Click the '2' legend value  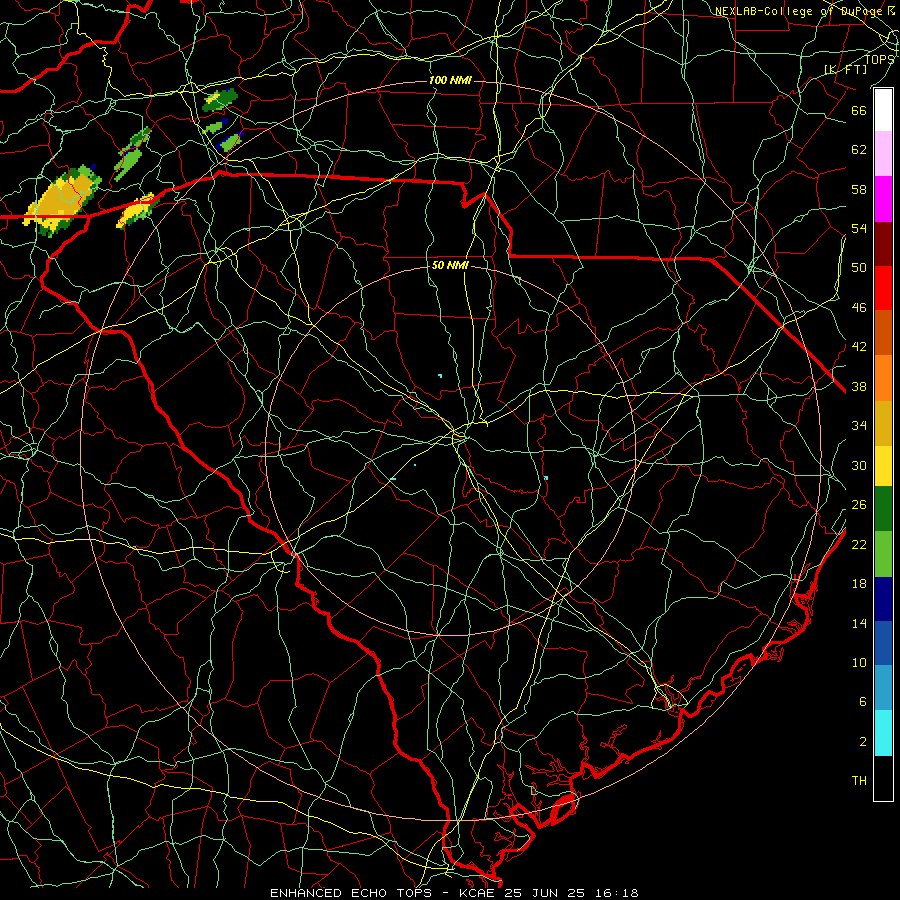[x=863, y=742]
